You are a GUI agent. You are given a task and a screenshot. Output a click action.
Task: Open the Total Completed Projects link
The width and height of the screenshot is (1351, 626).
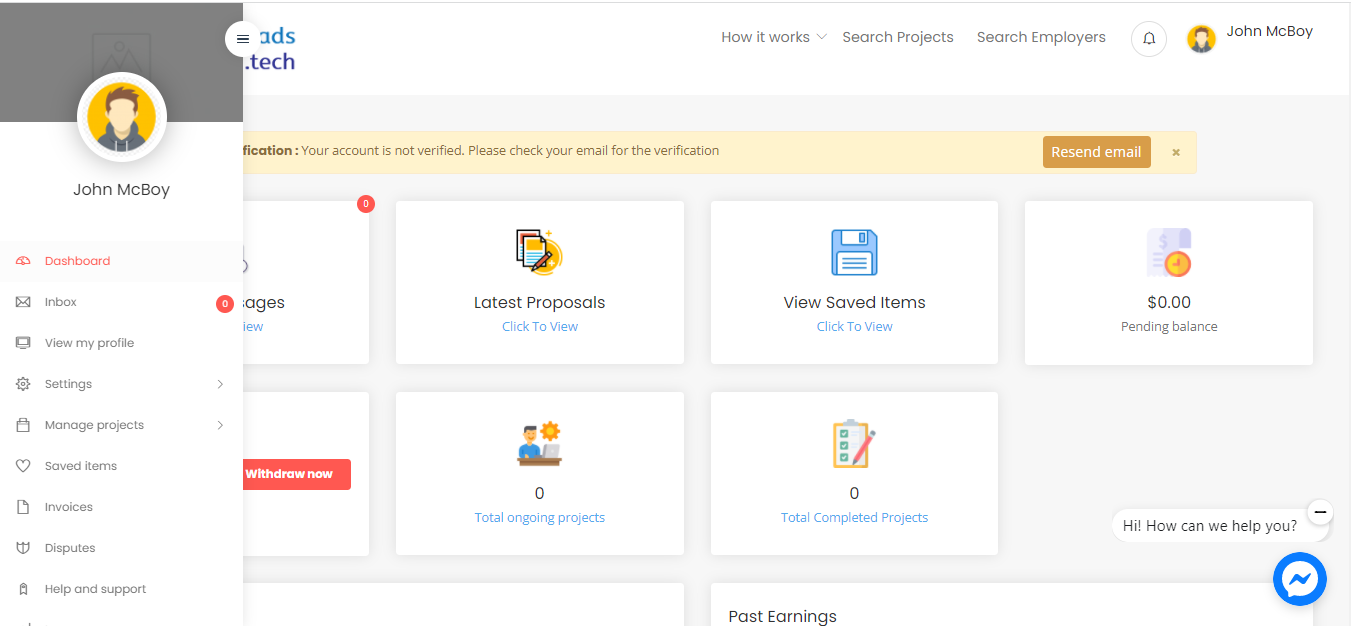tap(854, 517)
